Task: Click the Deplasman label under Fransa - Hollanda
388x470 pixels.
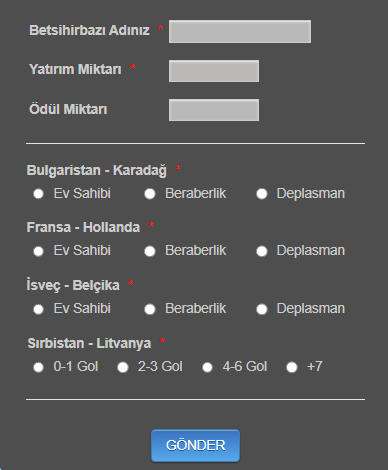Action: 311,250
